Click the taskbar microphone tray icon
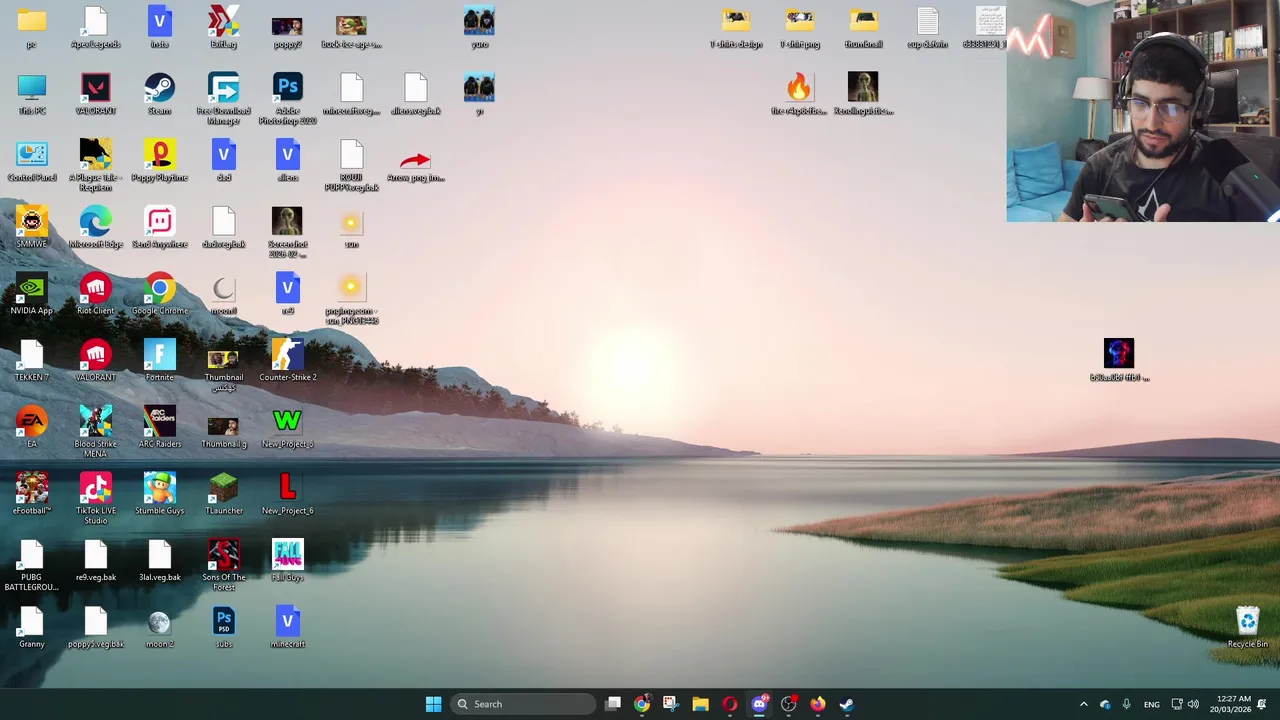The width and height of the screenshot is (1280, 720). [1126, 704]
